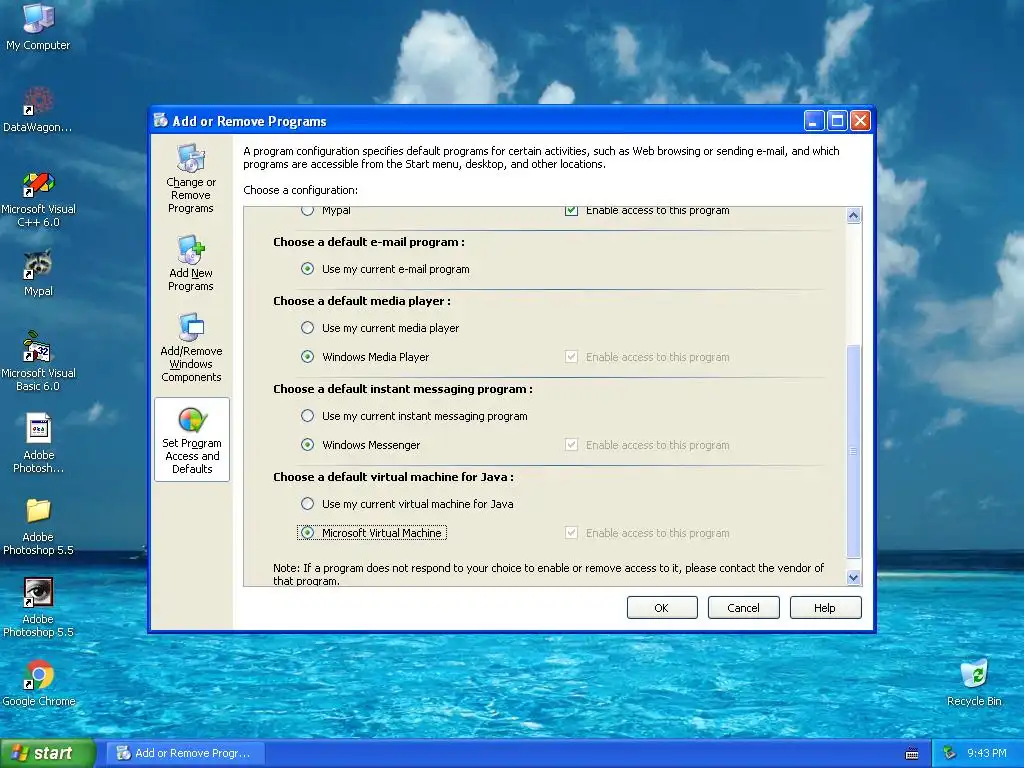Select the Microsoft Virtual Machine option

(307, 533)
